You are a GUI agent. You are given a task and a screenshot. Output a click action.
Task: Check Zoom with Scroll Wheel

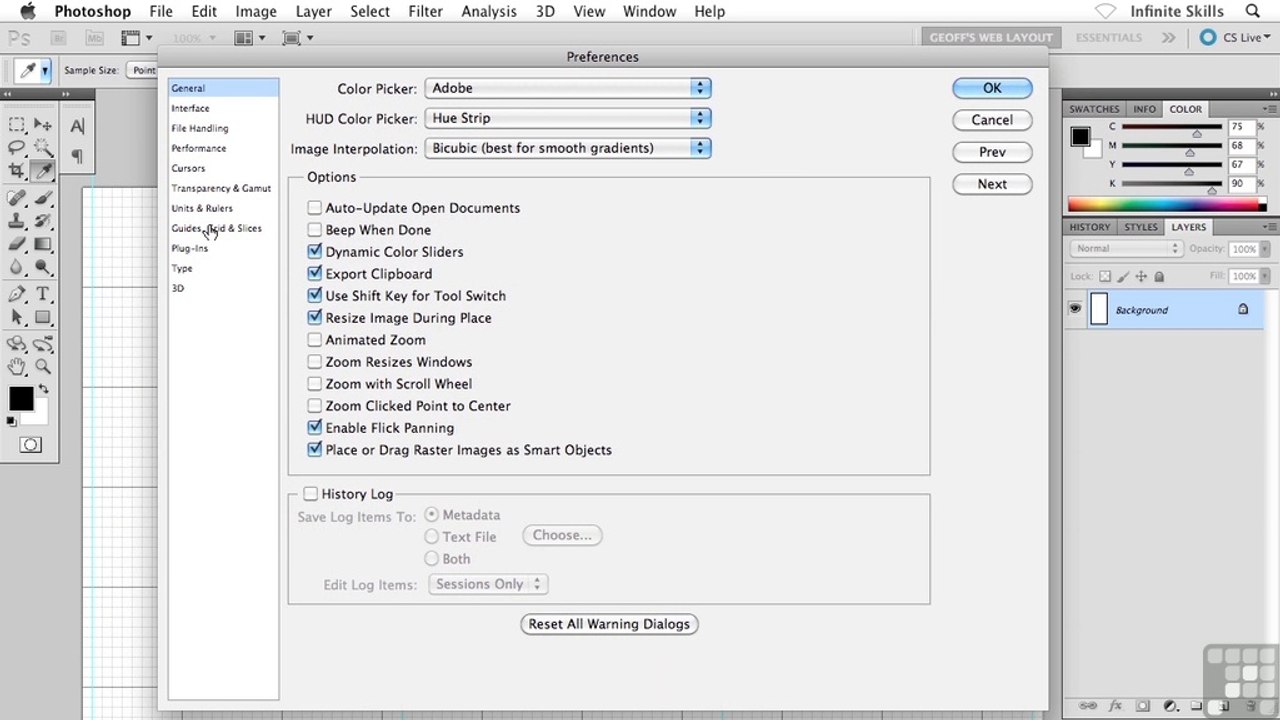[315, 384]
